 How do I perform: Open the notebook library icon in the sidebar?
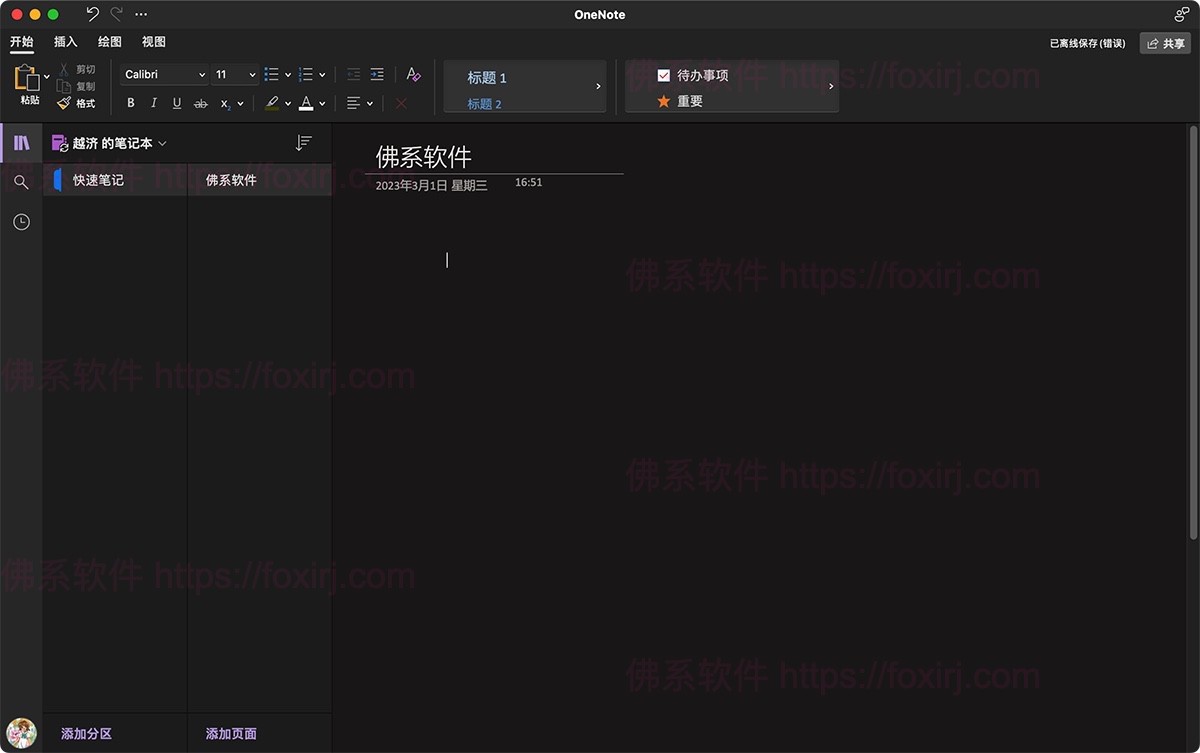tap(21, 142)
